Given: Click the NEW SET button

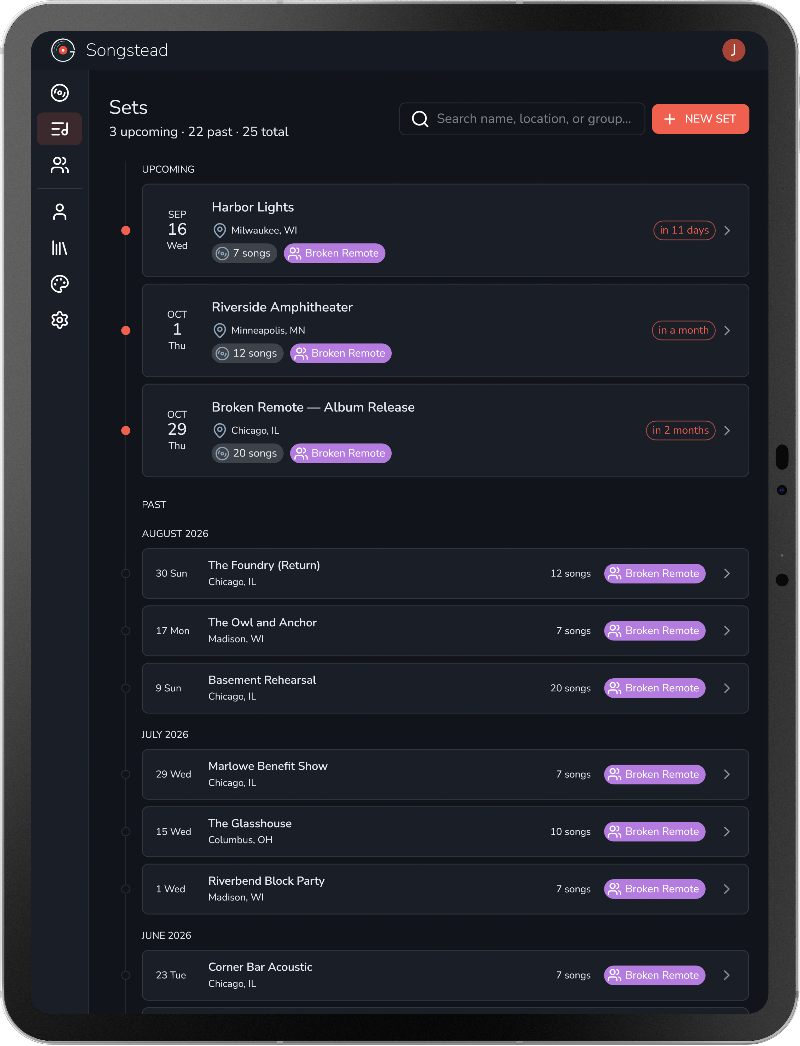Looking at the screenshot, I should click(x=700, y=119).
